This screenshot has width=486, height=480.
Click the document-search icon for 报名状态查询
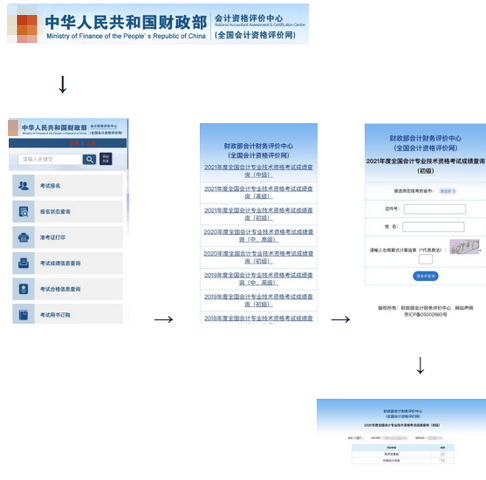(x=23, y=211)
